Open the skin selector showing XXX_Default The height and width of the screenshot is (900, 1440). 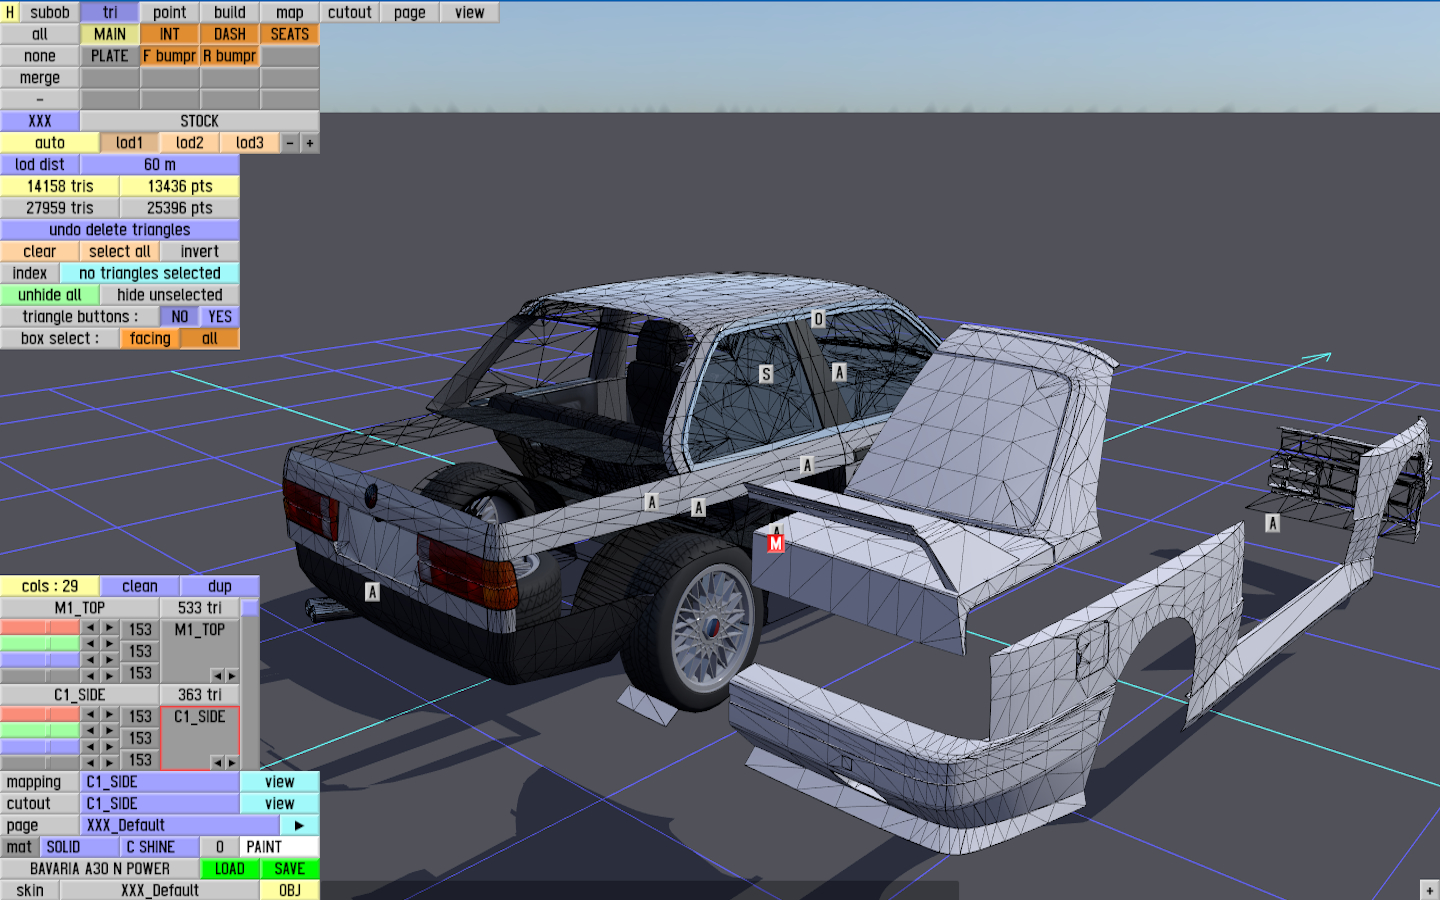coord(160,890)
